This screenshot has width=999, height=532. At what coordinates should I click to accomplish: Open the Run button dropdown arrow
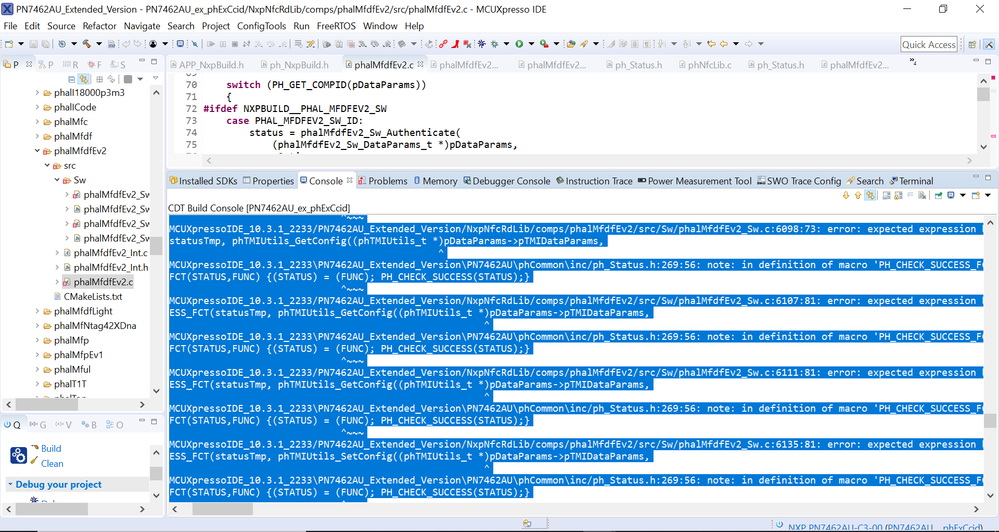531,44
